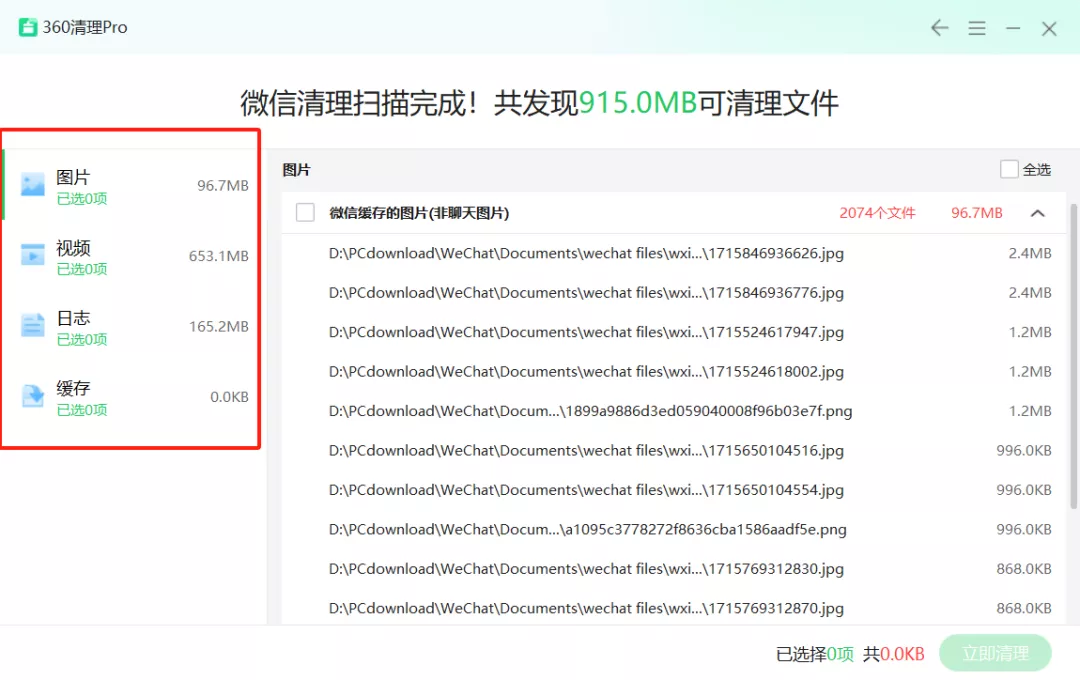1080x680 pixels.
Task: Select file 1715769312870.jpg row
Action: tap(674, 608)
